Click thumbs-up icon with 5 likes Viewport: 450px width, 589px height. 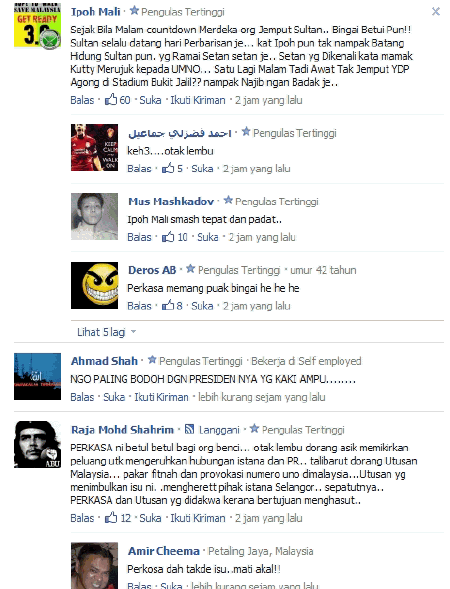click(168, 168)
